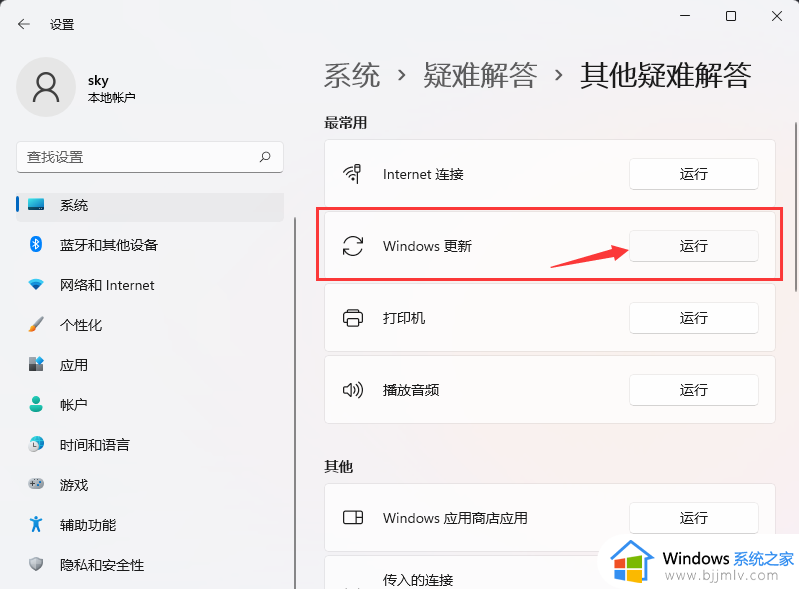Click the Internet 连接 label

[423, 174]
